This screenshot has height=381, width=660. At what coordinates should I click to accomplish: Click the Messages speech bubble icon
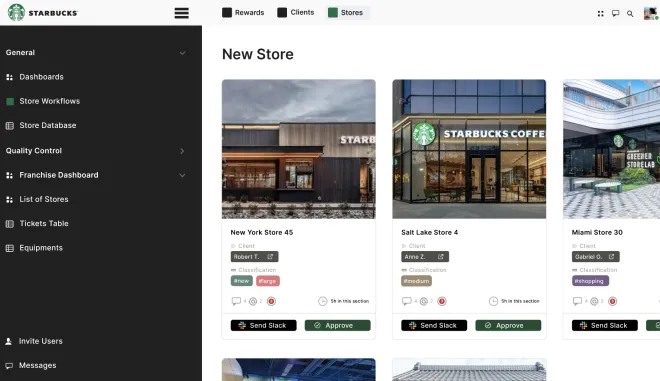(x=9, y=365)
